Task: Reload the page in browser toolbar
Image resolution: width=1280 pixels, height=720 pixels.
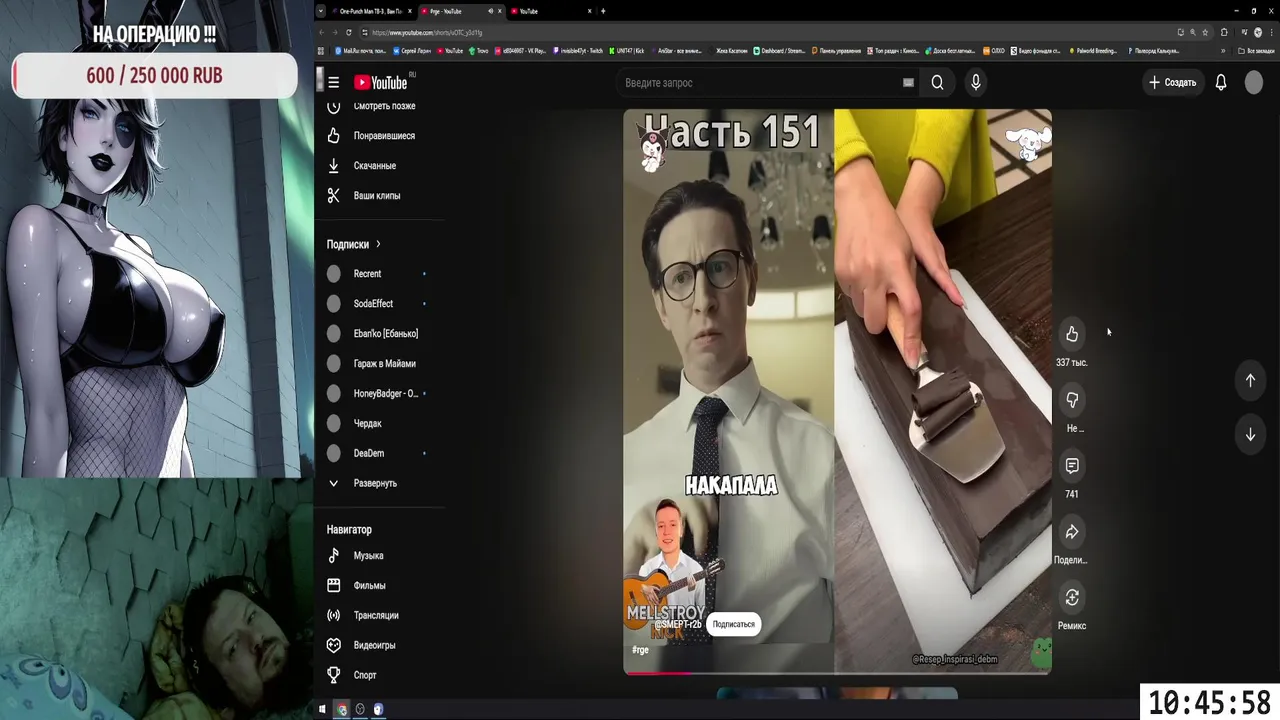Action: point(348,32)
